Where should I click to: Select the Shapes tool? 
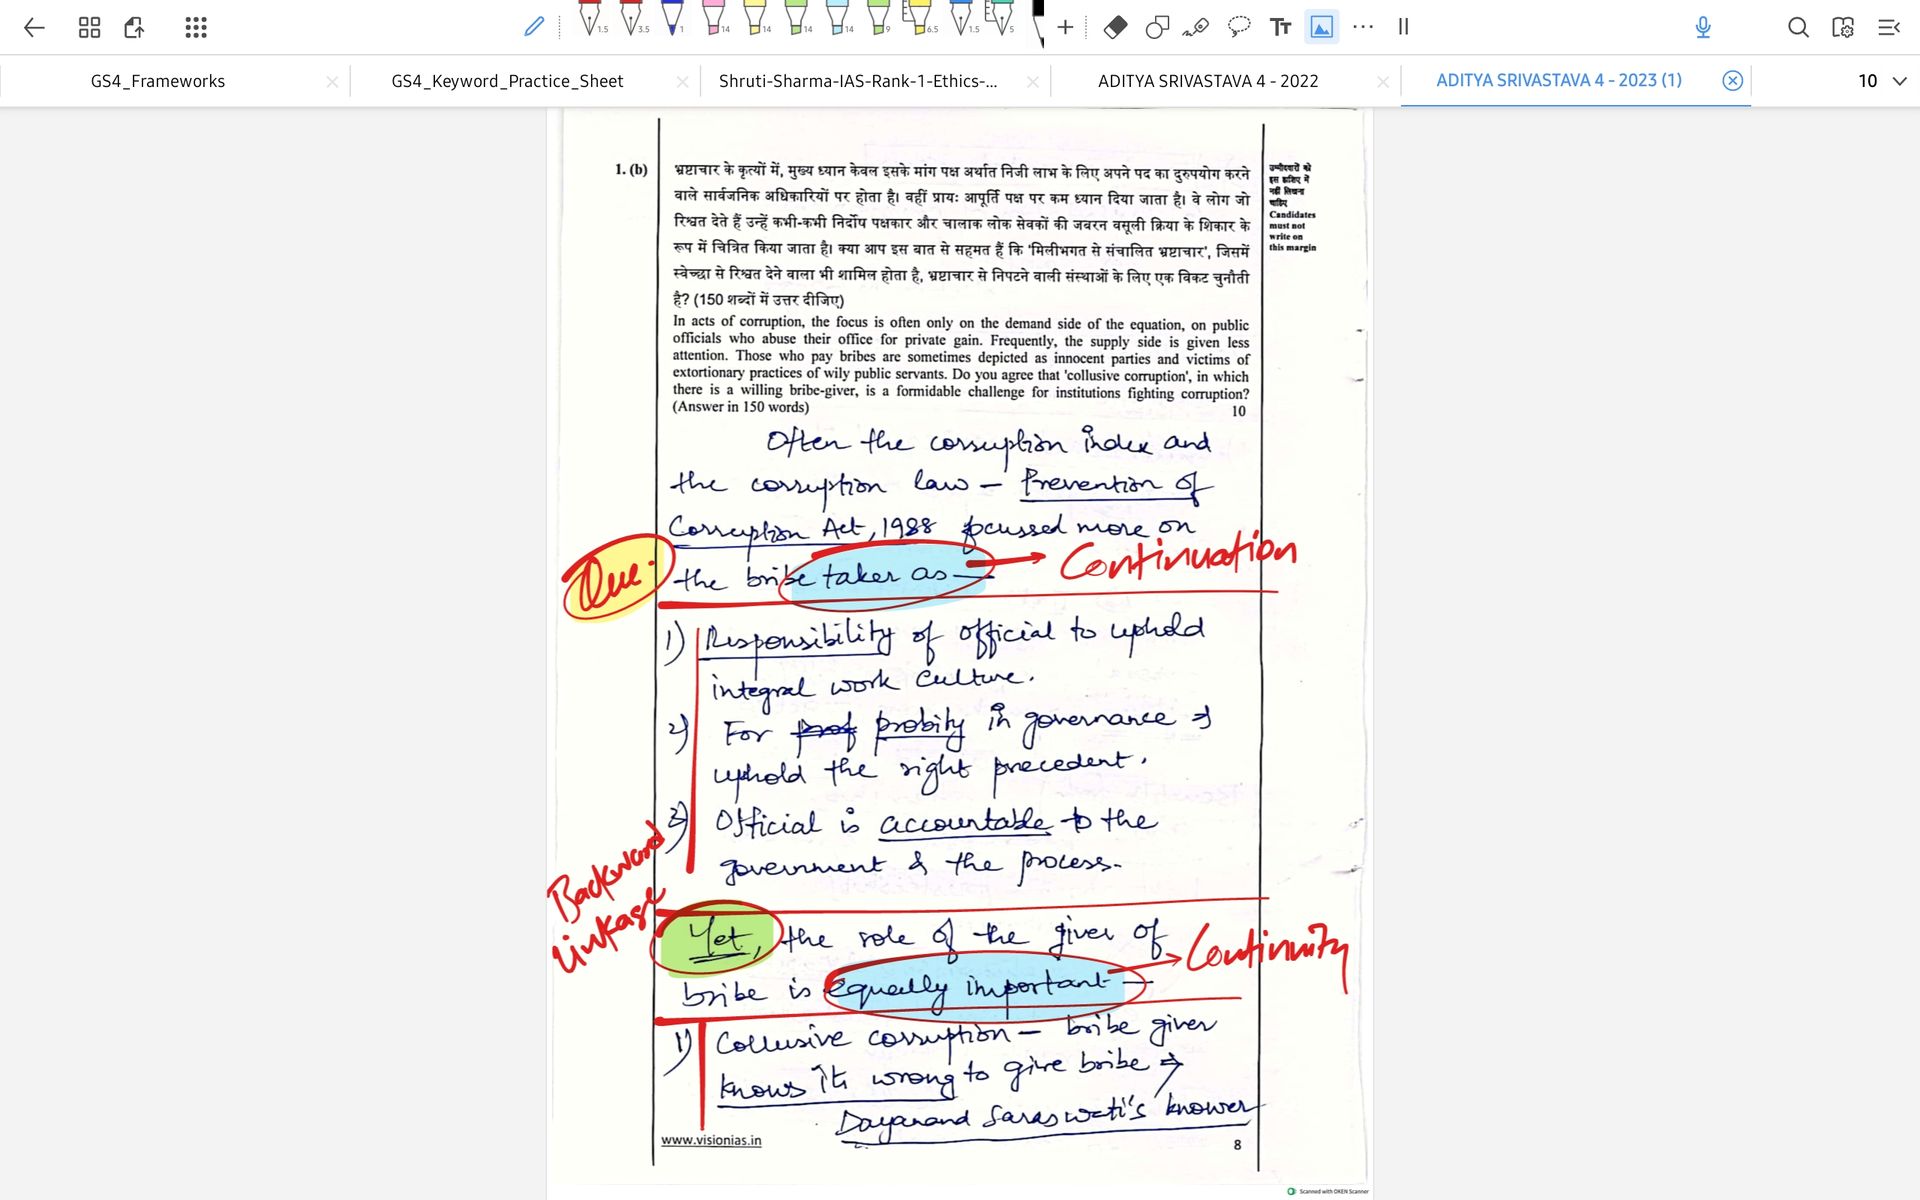tap(1157, 27)
